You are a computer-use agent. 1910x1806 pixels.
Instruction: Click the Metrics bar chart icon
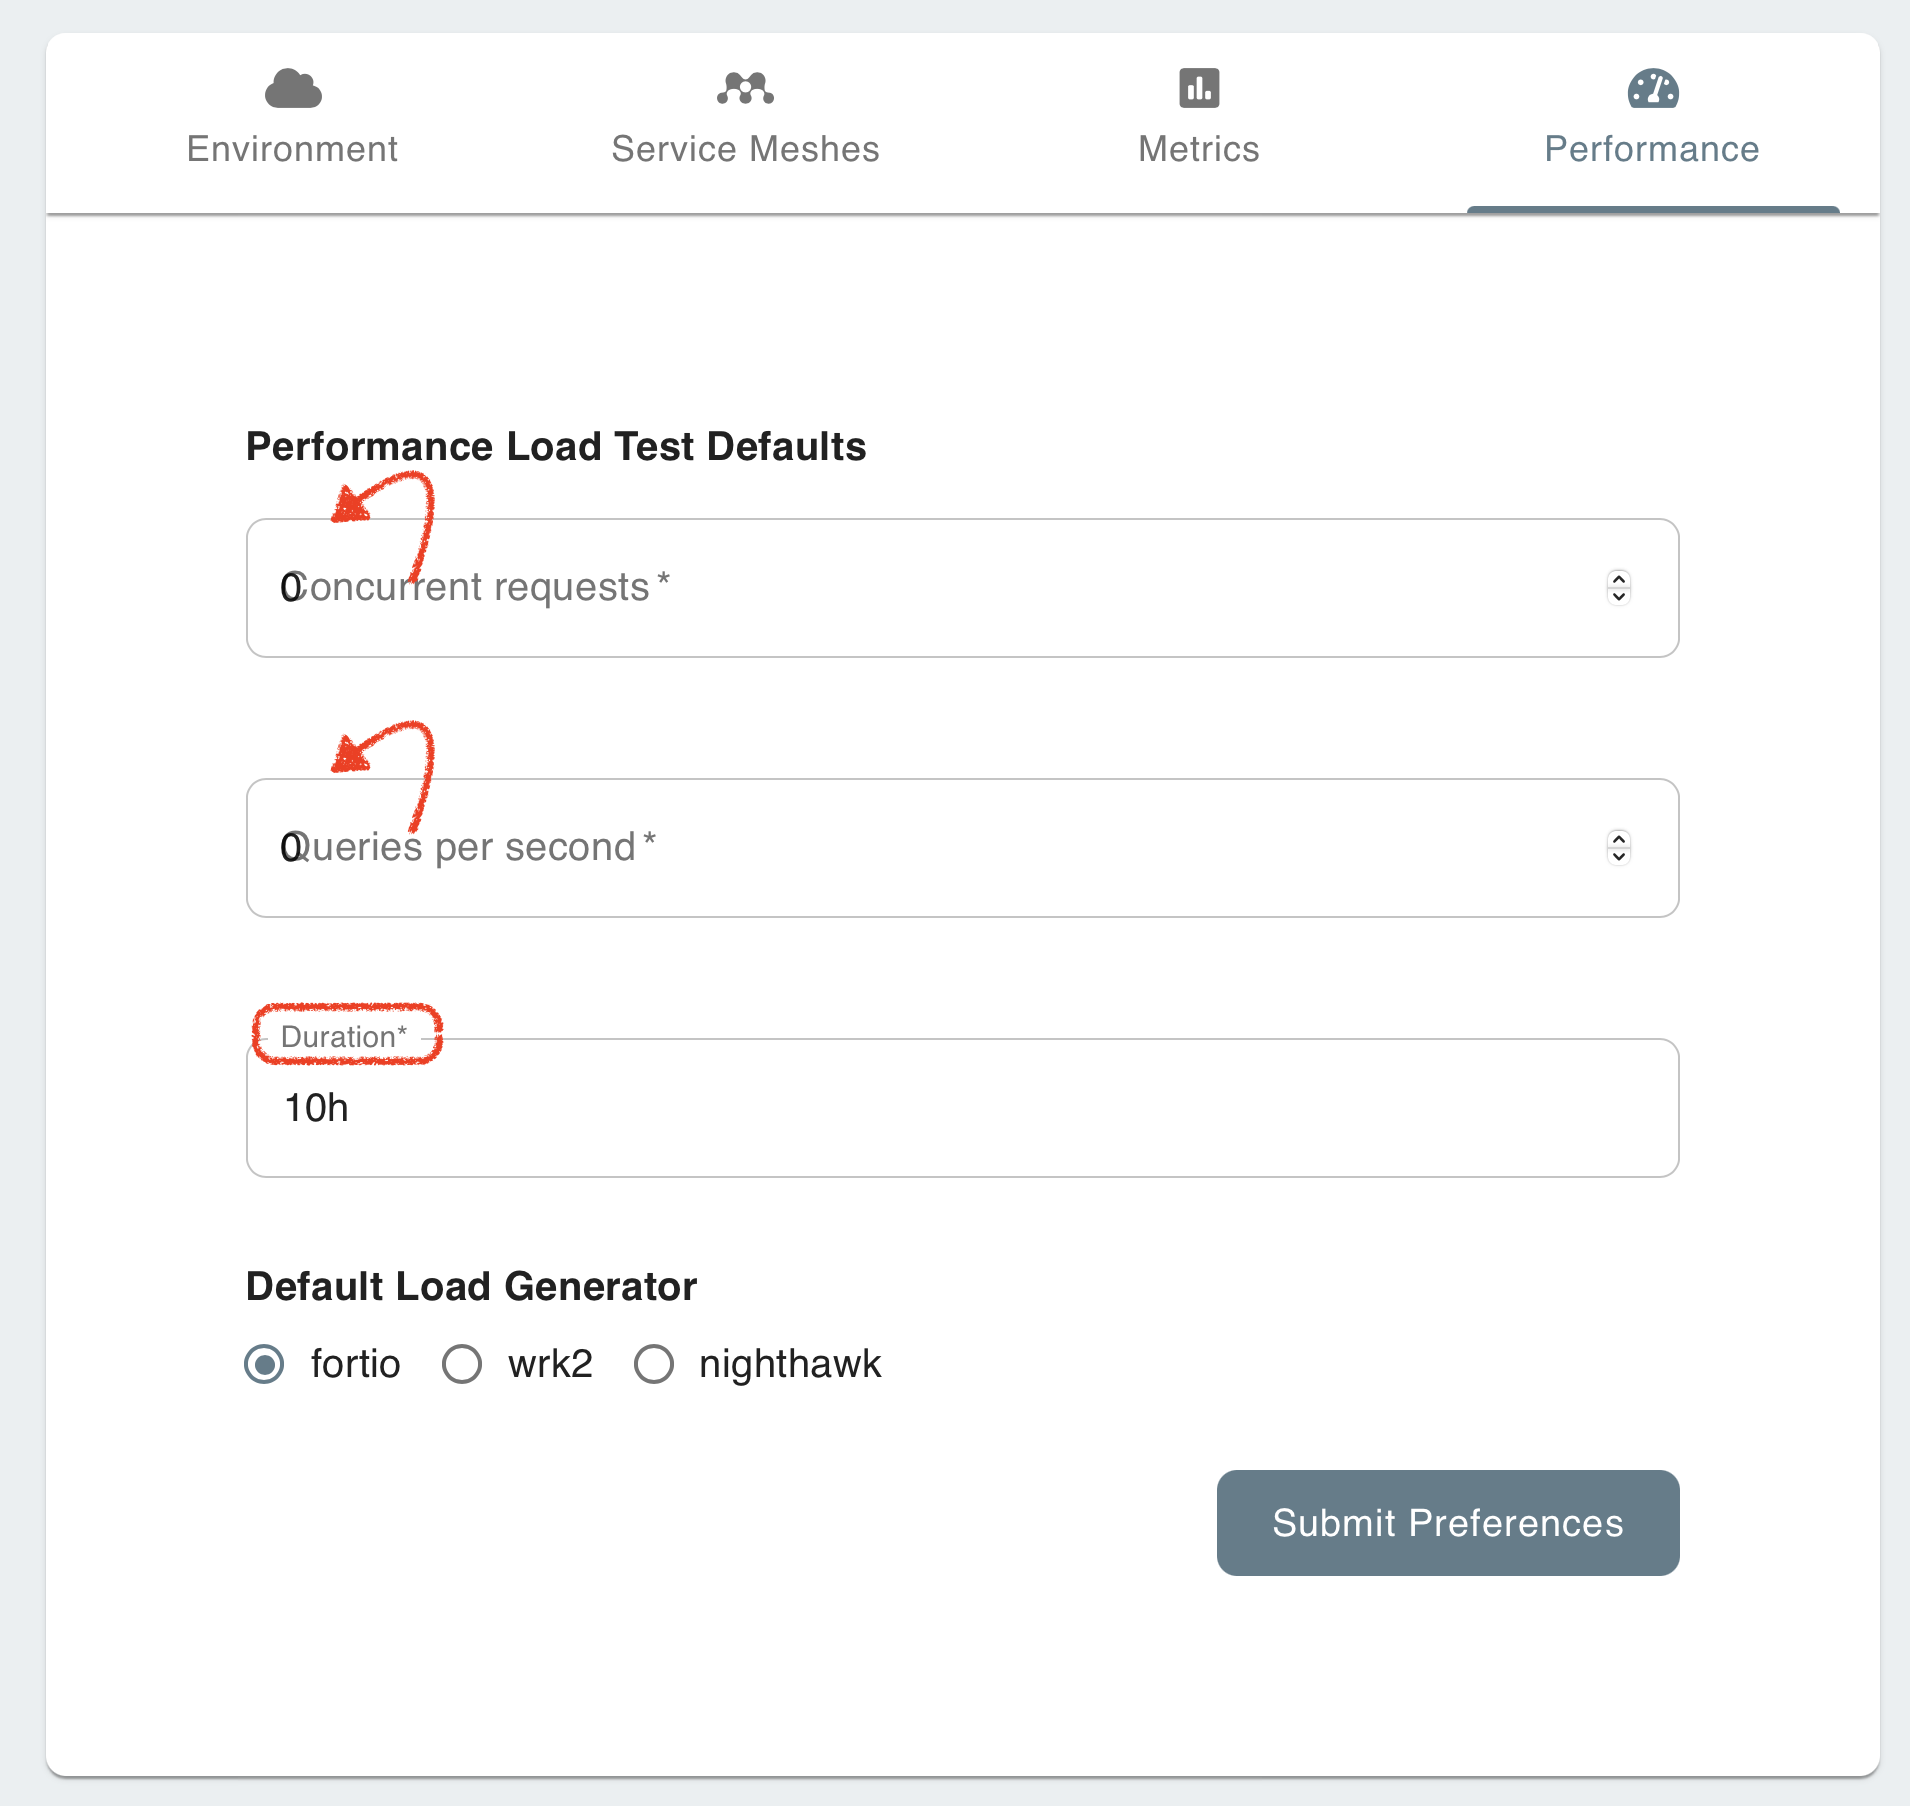coord(1197,88)
